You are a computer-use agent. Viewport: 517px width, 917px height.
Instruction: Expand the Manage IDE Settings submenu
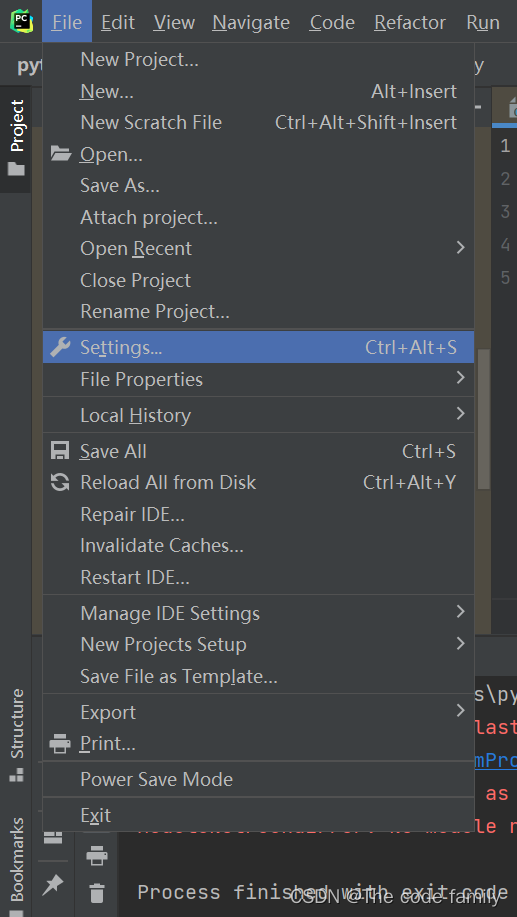click(460, 612)
